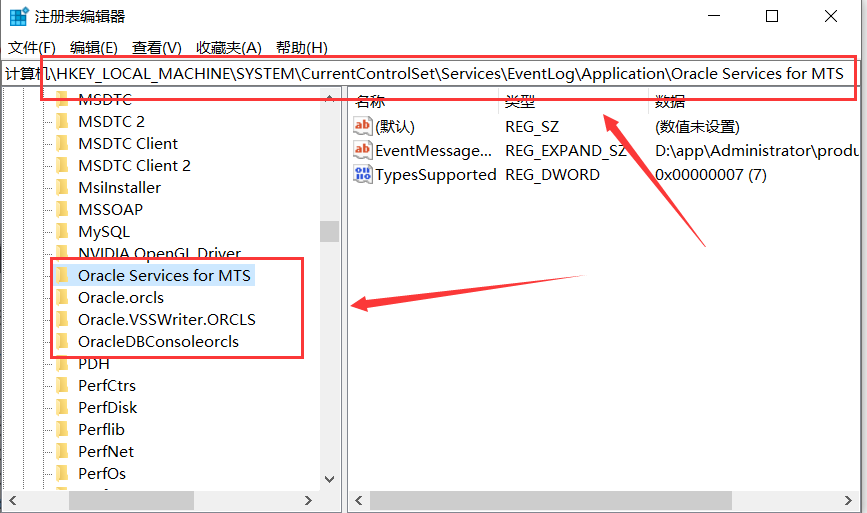Open the 帮助(H) menu
Viewport: 867px width, 513px height.
click(301, 48)
